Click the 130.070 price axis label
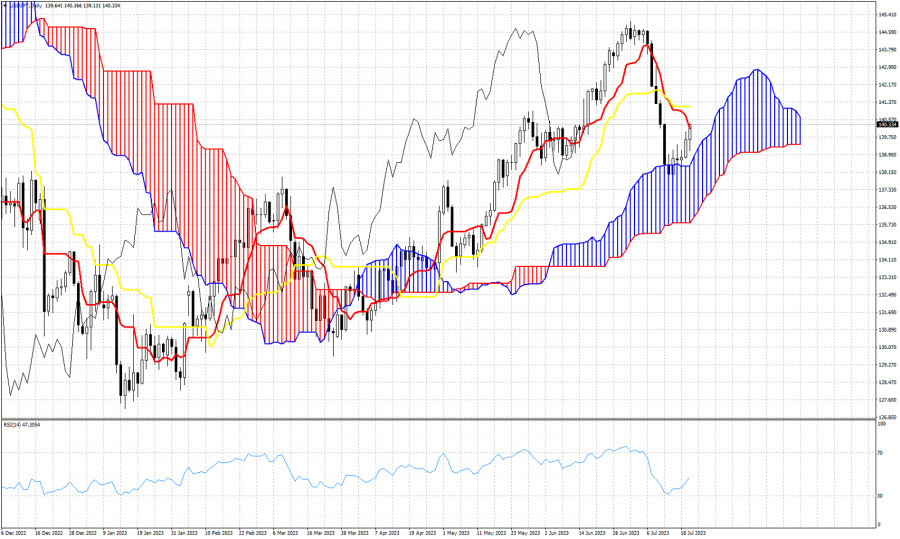Image resolution: width=900 pixels, height=539 pixels. click(x=887, y=347)
